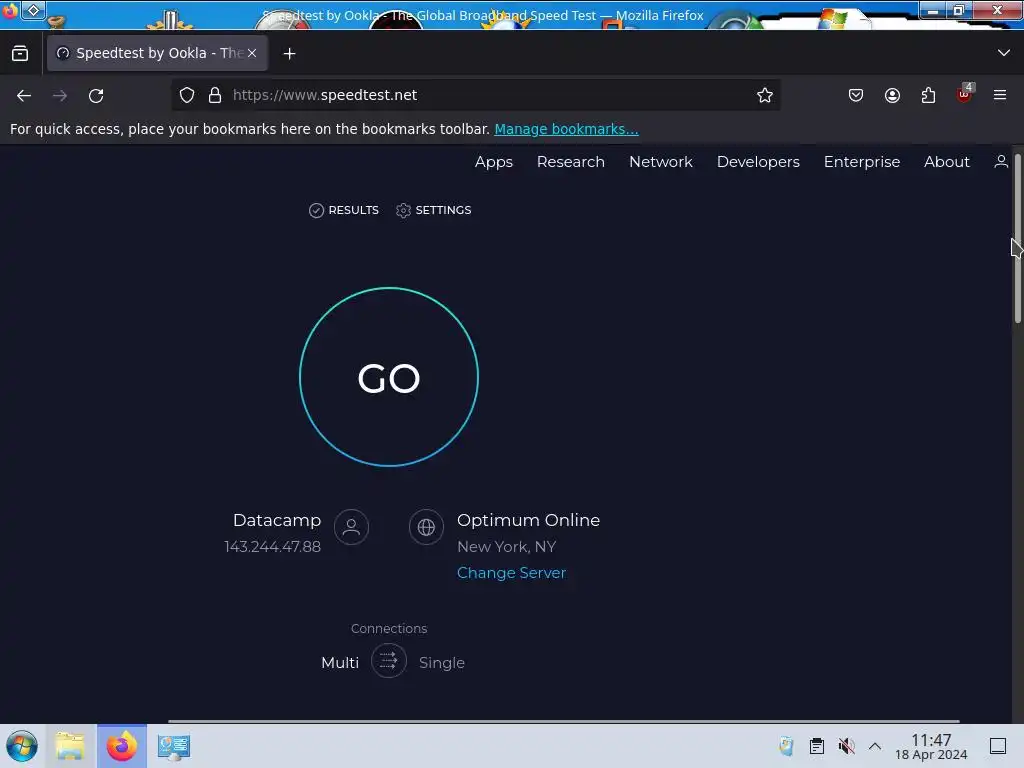Go back to previous page
Screen dimensions: 1024x768
click(24, 95)
